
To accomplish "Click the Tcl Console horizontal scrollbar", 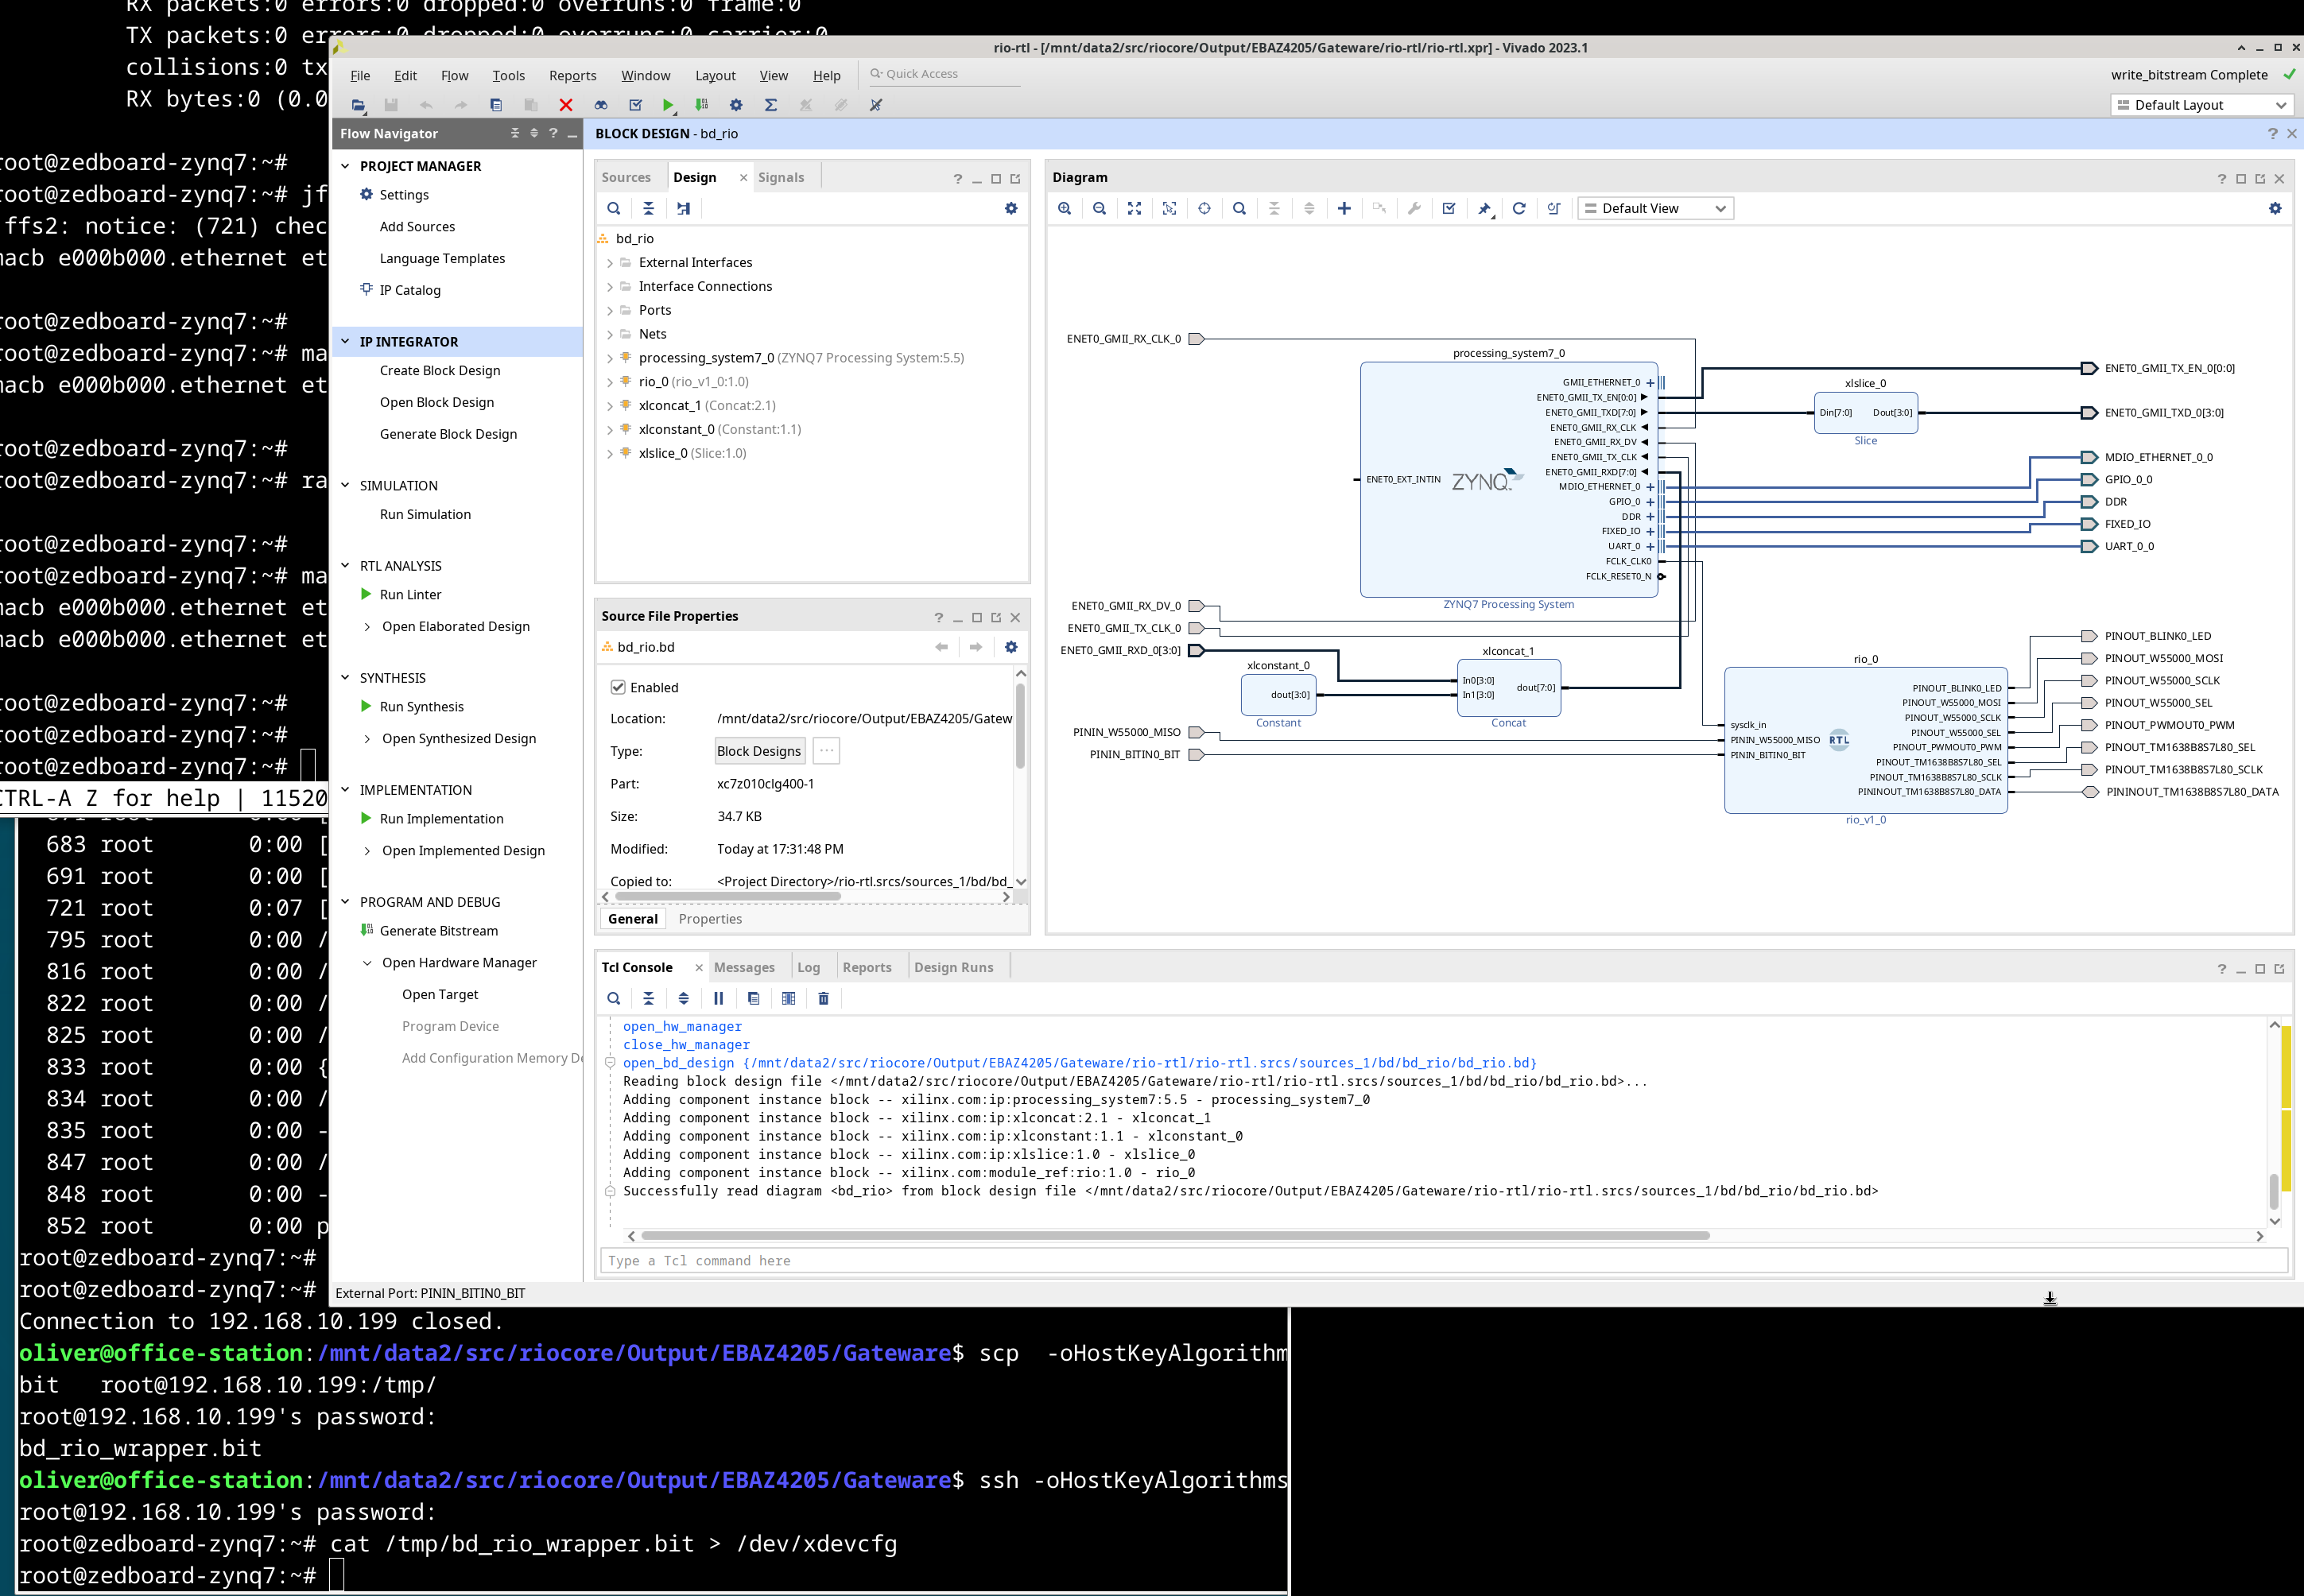I will click(1176, 1237).
